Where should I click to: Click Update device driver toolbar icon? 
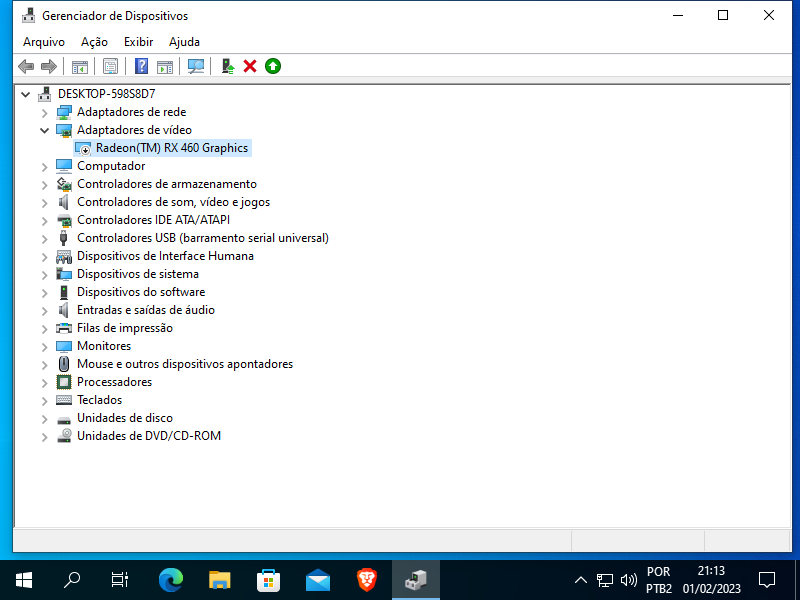(x=228, y=66)
